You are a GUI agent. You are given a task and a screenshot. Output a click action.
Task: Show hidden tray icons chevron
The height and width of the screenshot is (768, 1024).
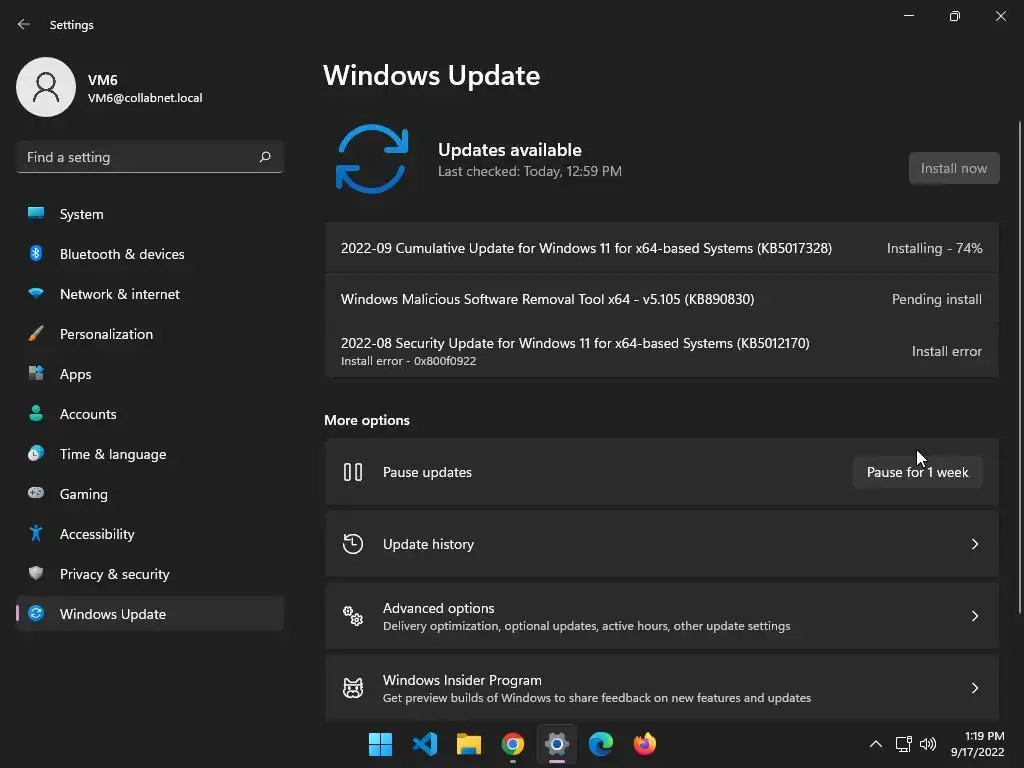[876, 744]
